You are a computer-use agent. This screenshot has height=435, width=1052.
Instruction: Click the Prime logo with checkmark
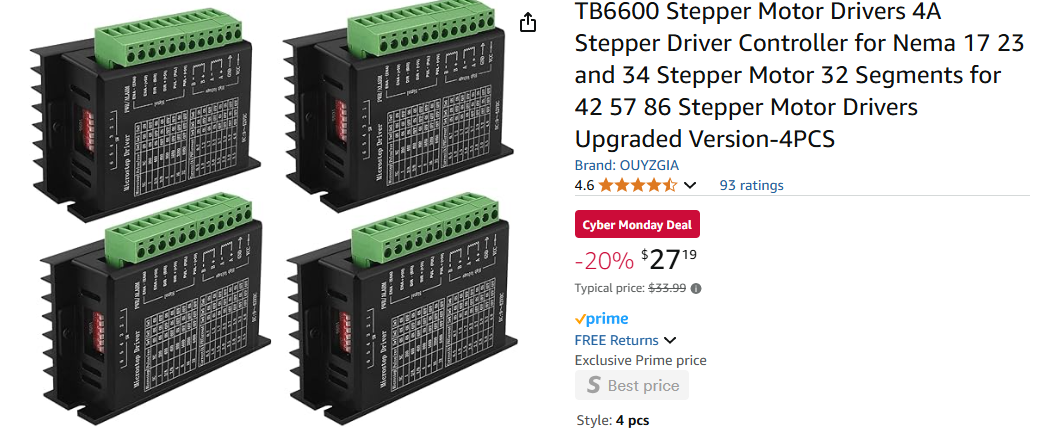tap(601, 319)
